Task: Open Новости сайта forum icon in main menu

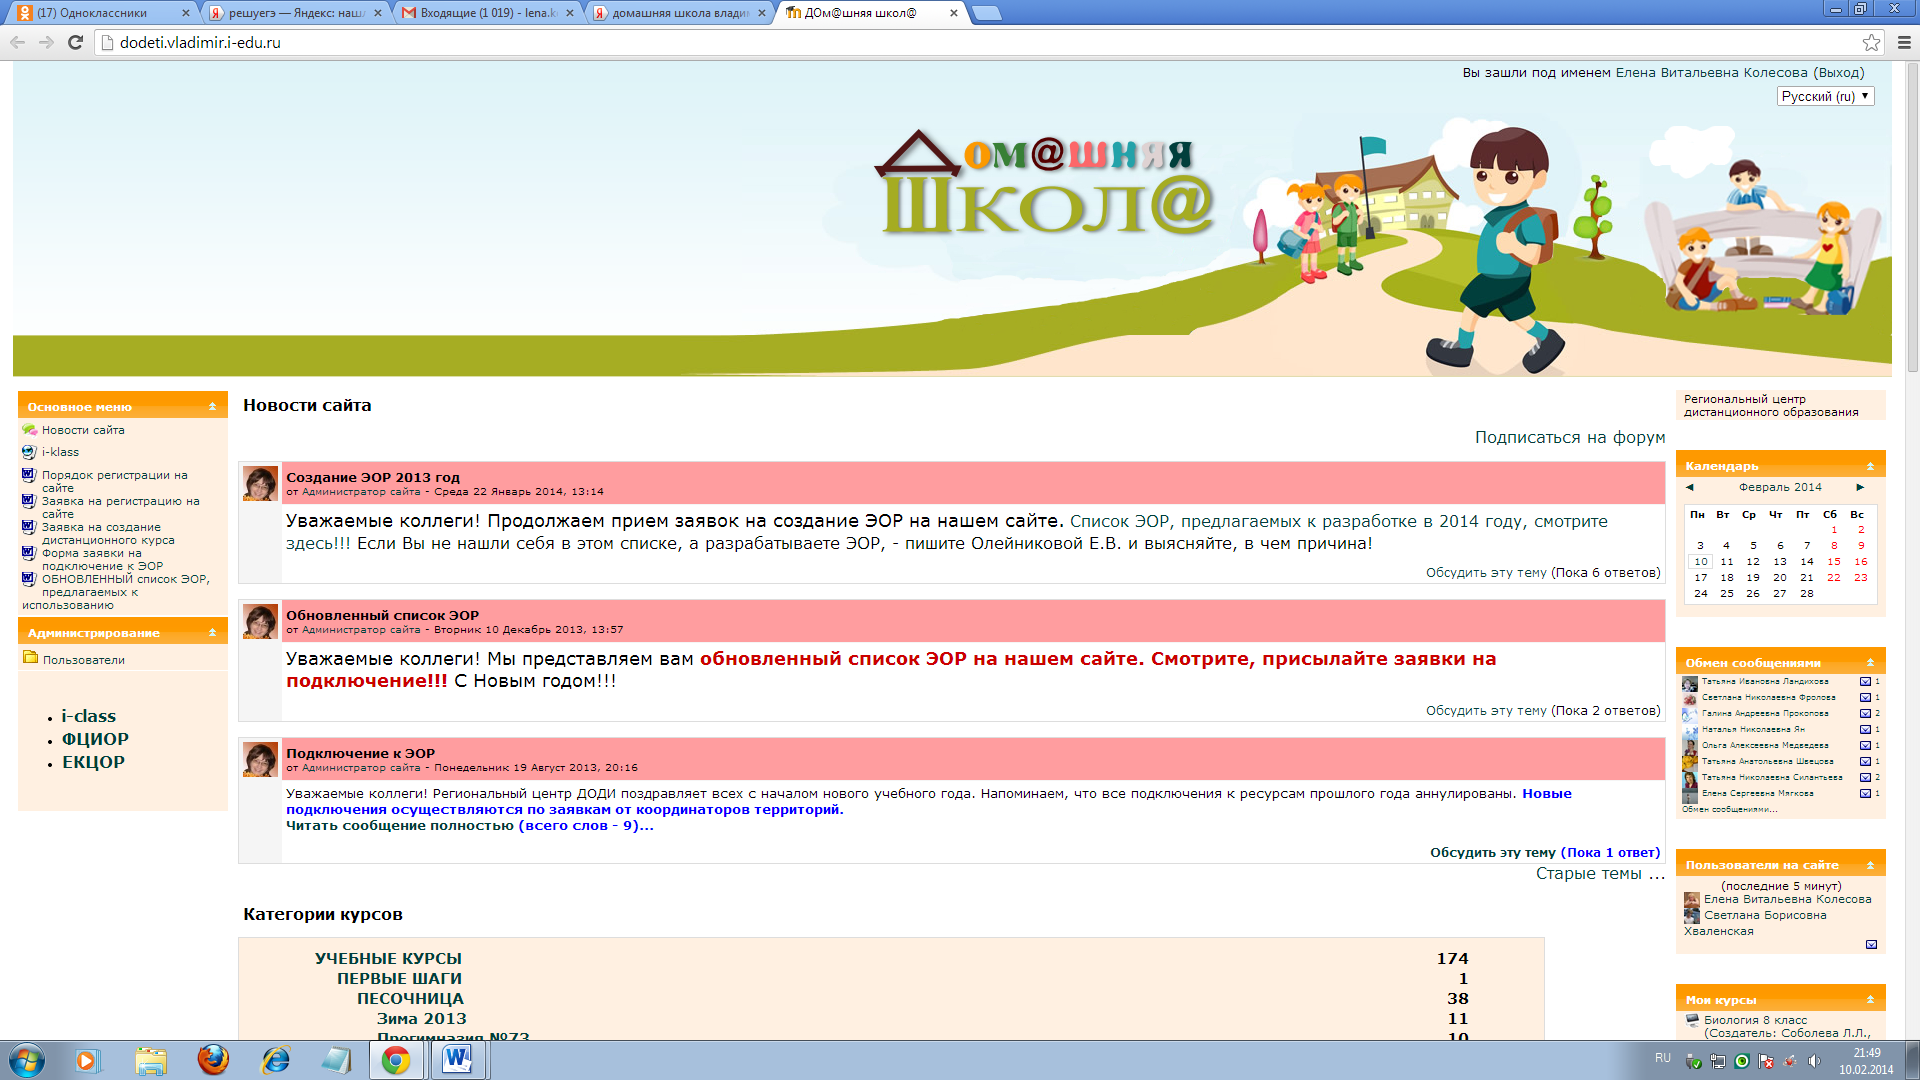Action: point(29,430)
